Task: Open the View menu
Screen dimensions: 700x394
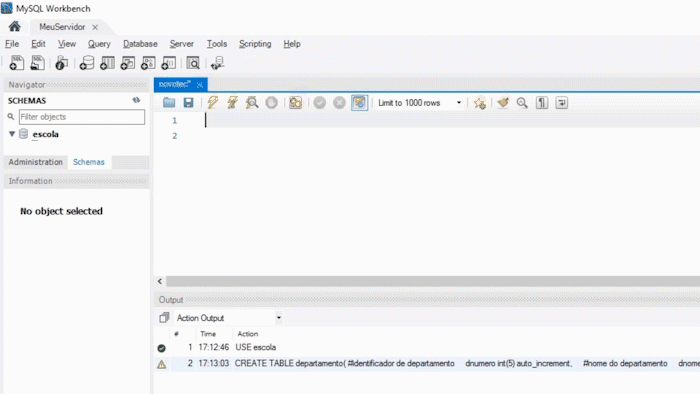Action: 67,44
